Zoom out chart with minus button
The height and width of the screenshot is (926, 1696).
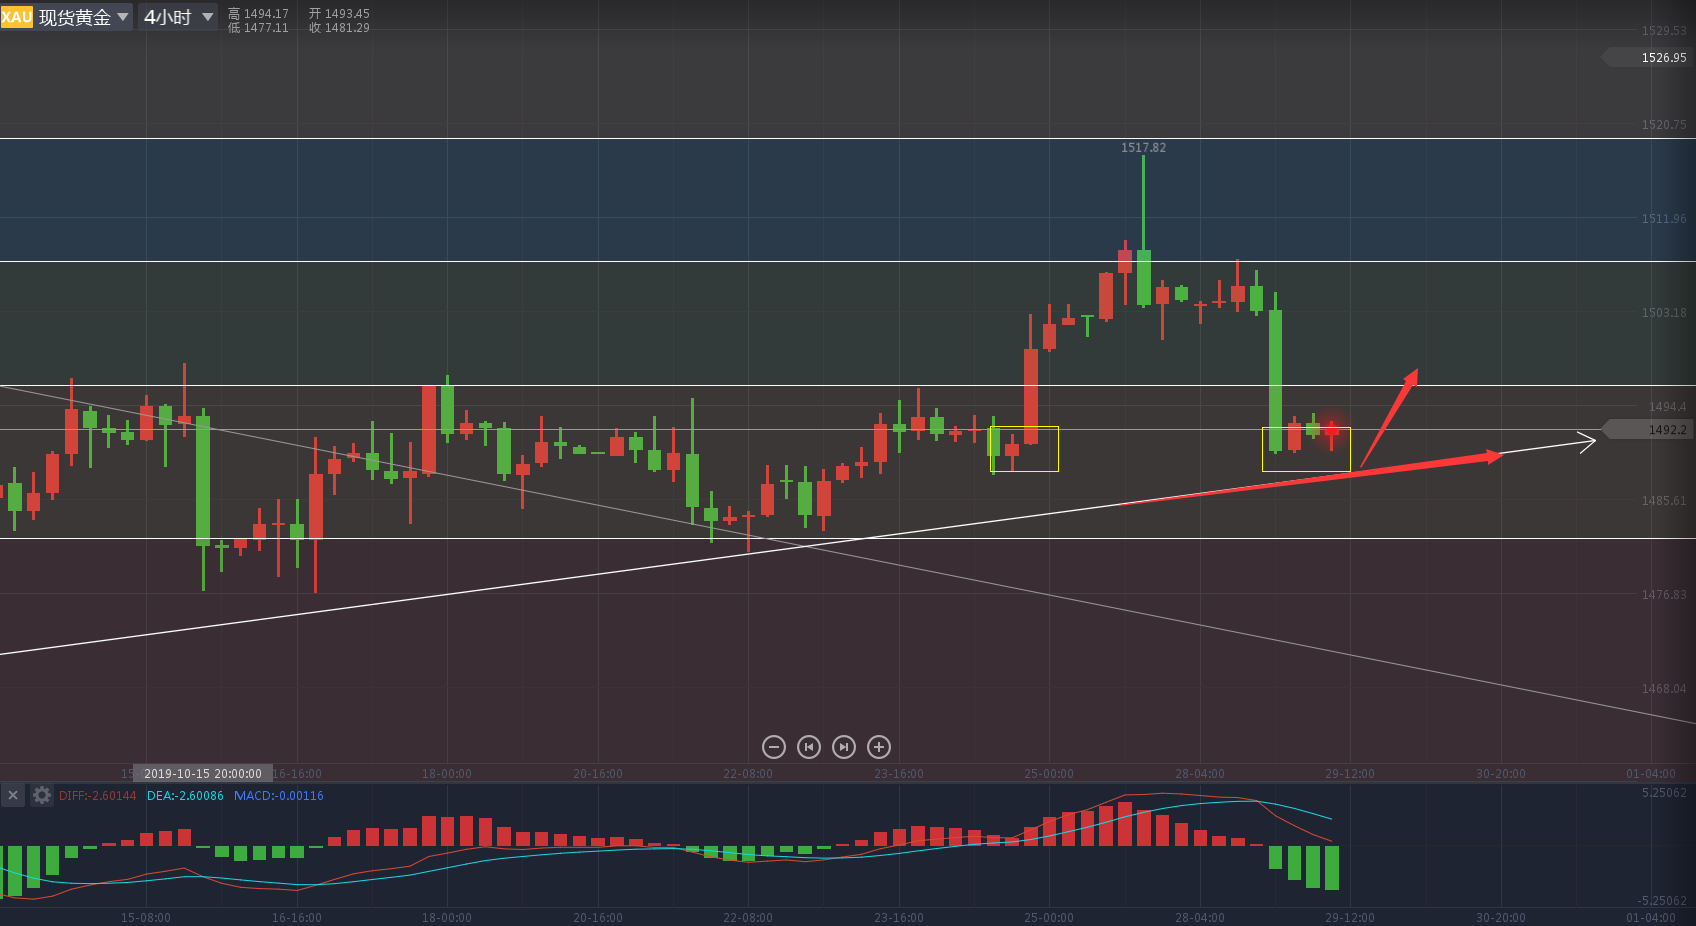click(x=774, y=747)
